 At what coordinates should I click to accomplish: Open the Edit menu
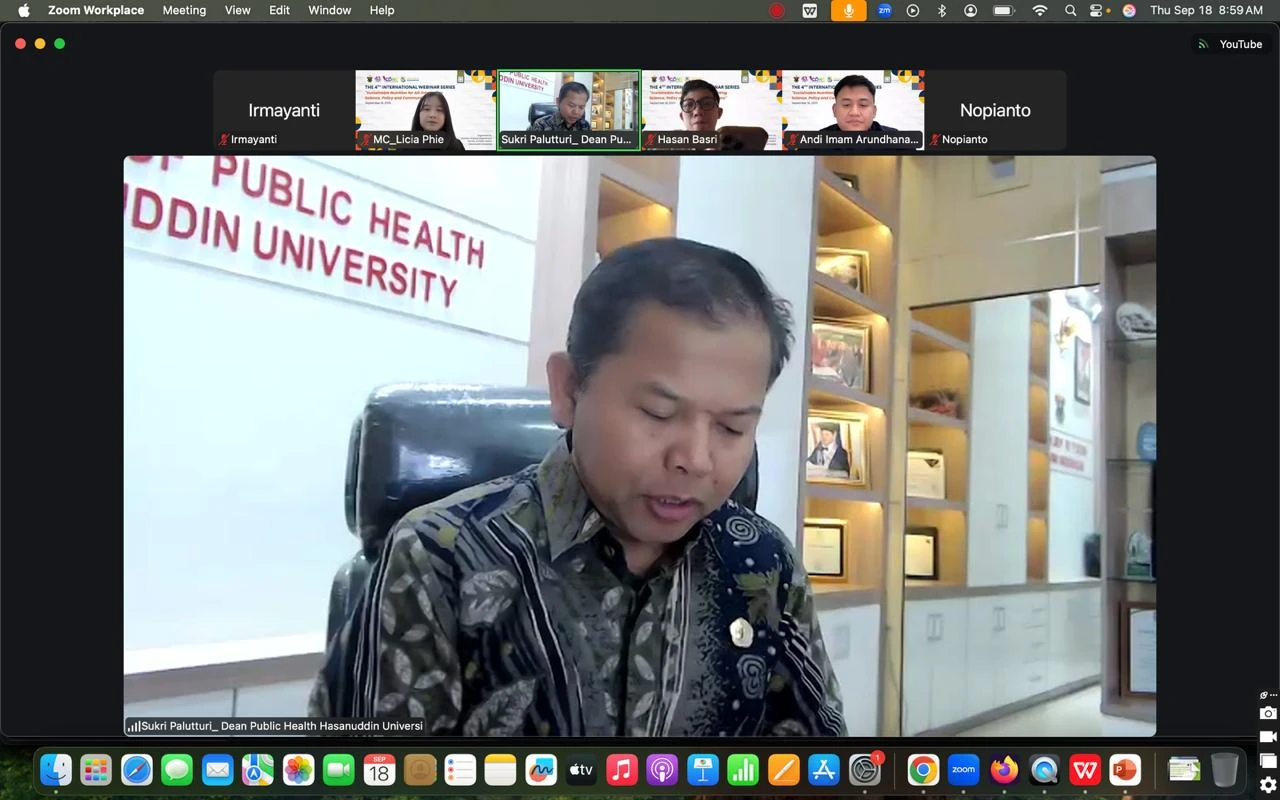point(280,10)
